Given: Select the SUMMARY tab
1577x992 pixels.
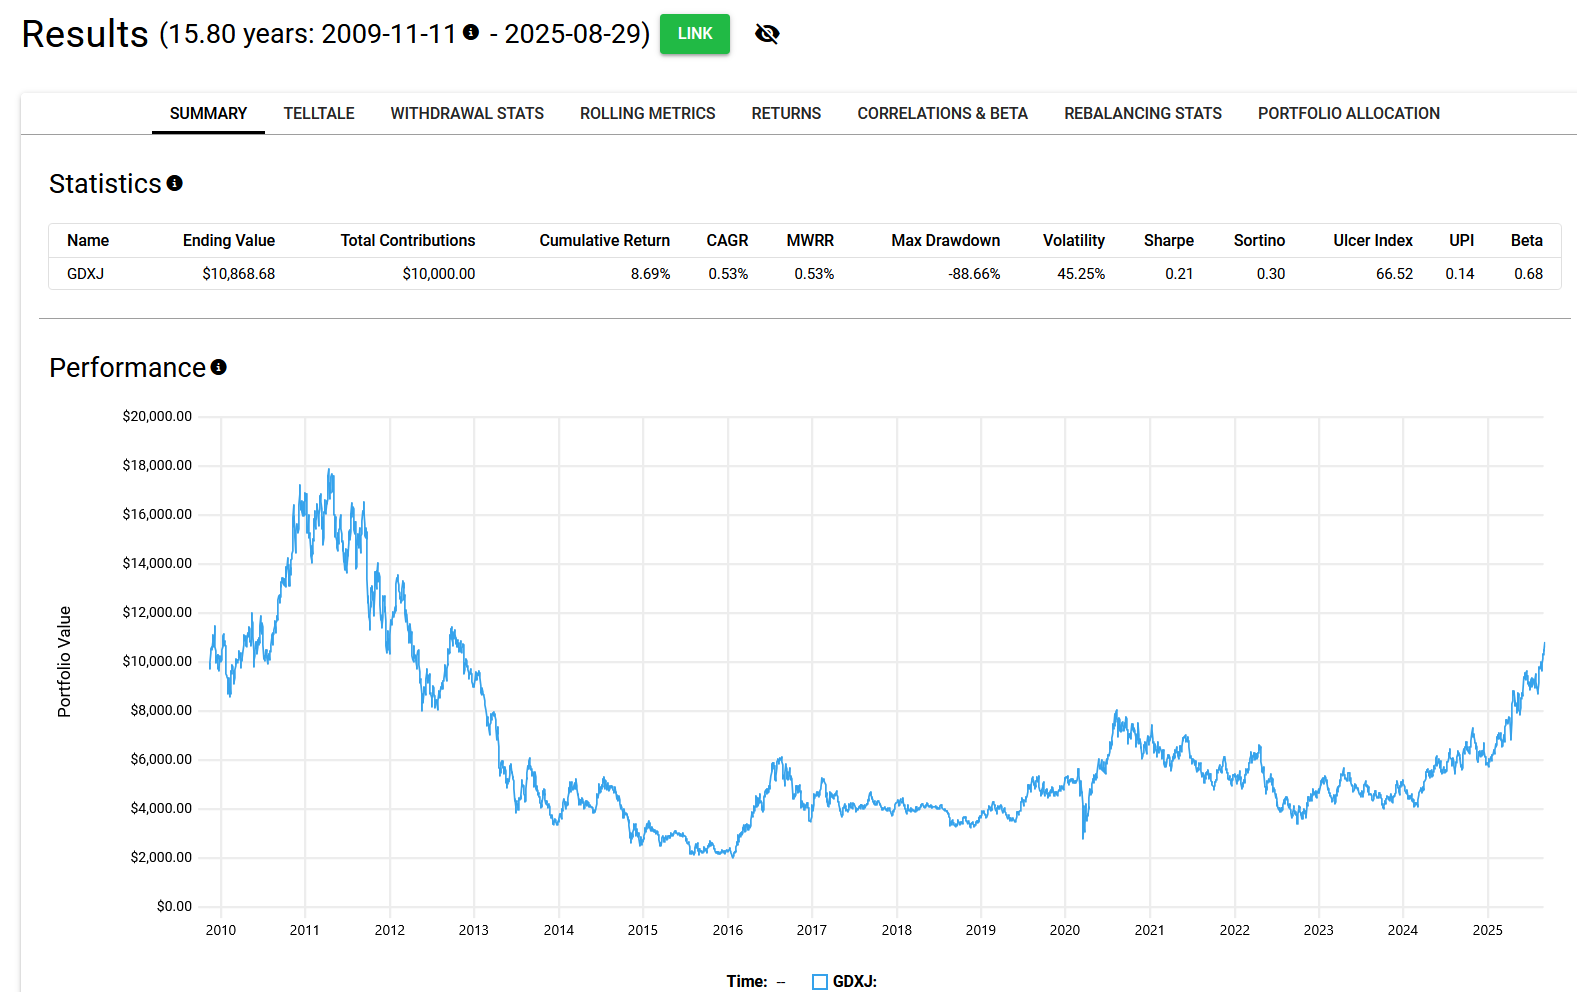Looking at the screenshot, I should [208, 113].
